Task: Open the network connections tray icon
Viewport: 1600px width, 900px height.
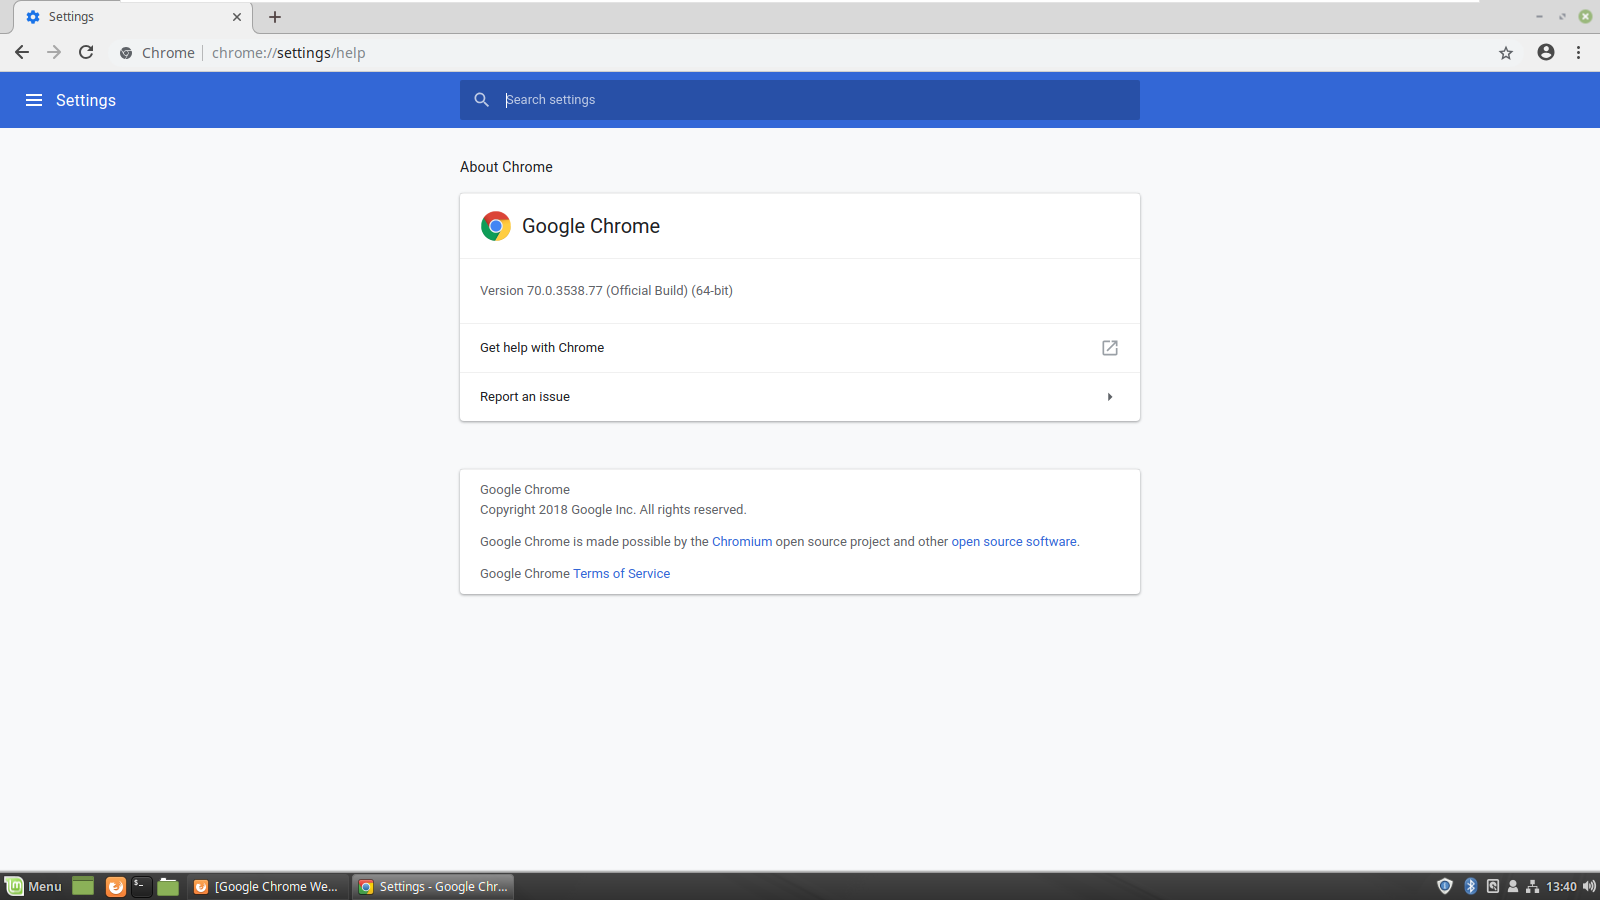Action: [x=1532, y=886]
